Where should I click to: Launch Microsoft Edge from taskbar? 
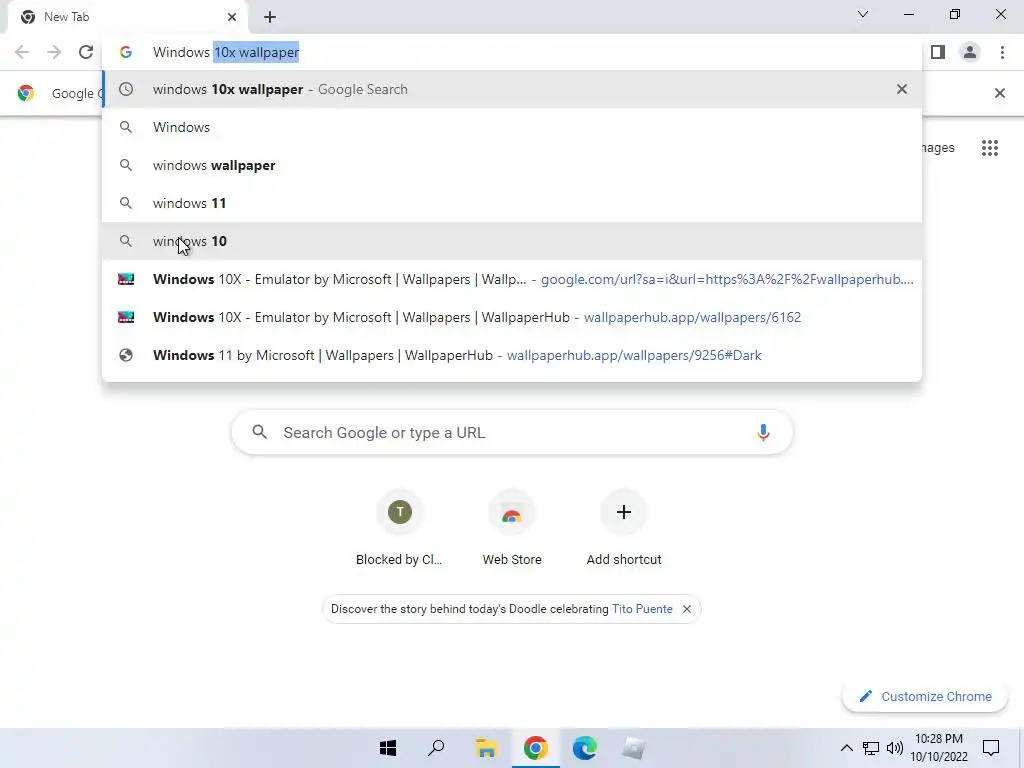tap(584, 748)
